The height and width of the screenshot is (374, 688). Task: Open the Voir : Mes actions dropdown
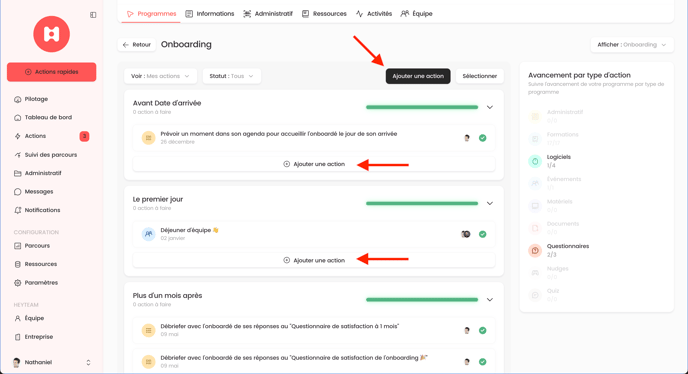pyautogui.click(x=160, y=76)
